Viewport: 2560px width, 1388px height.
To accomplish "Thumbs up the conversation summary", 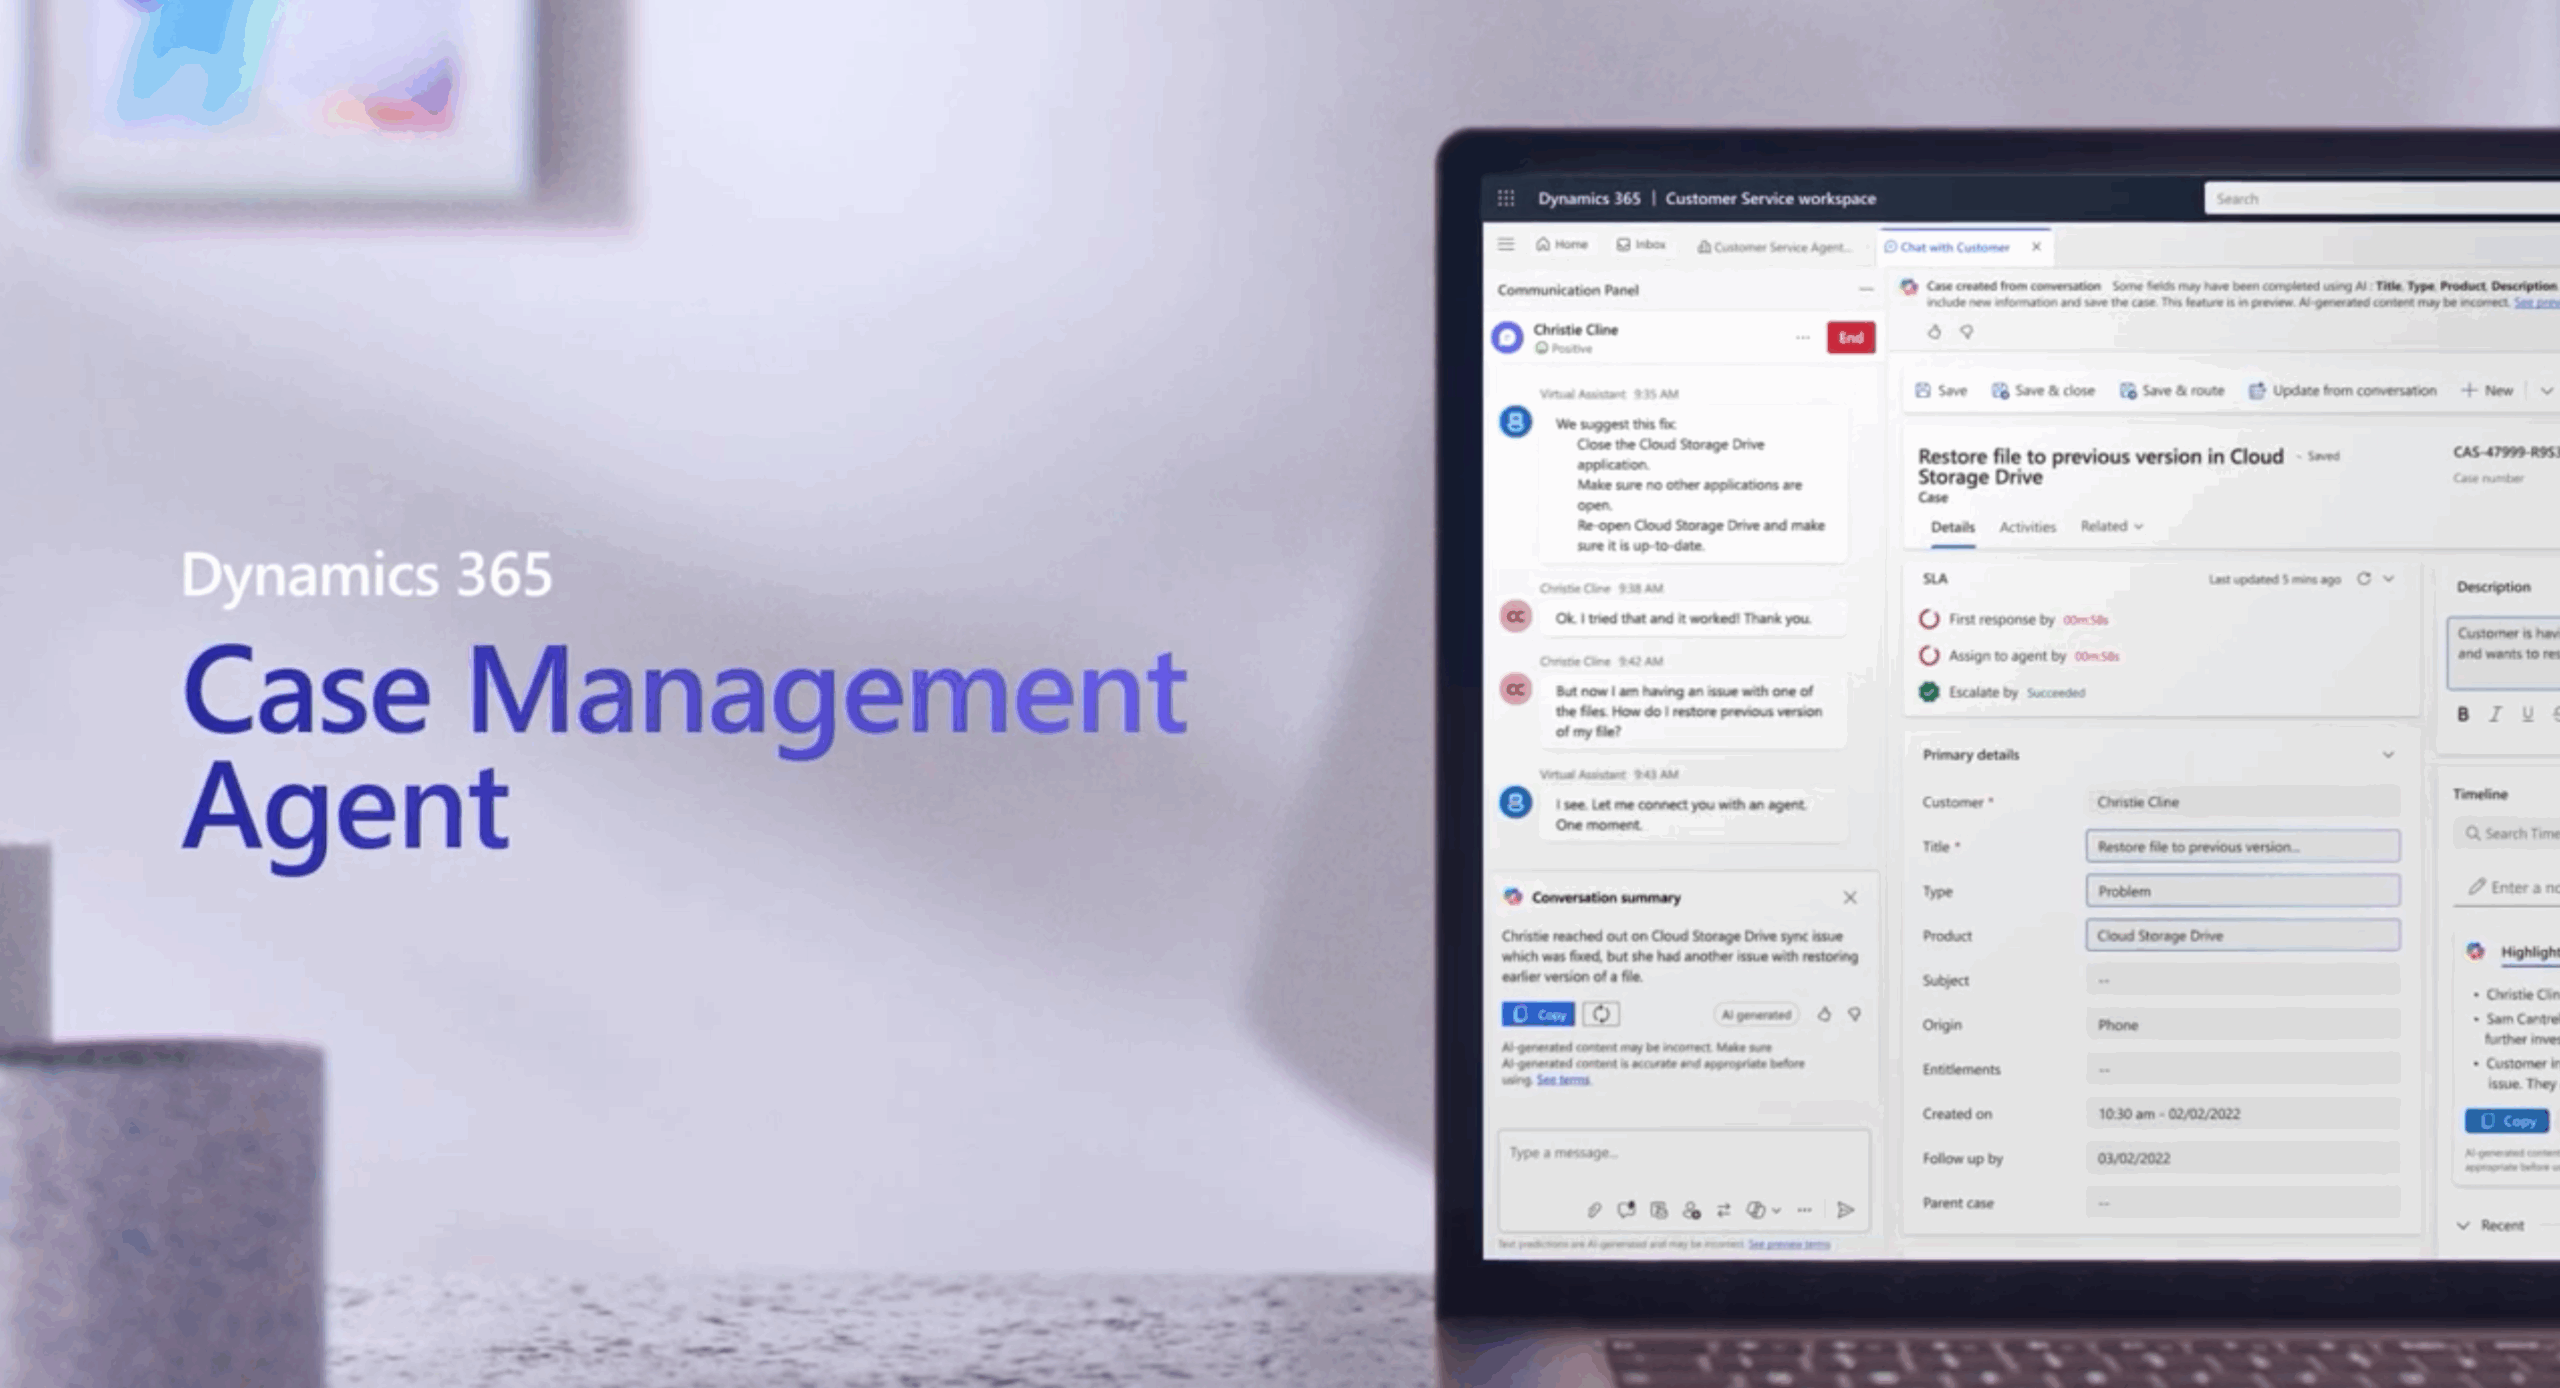I will [1824, 1014].
